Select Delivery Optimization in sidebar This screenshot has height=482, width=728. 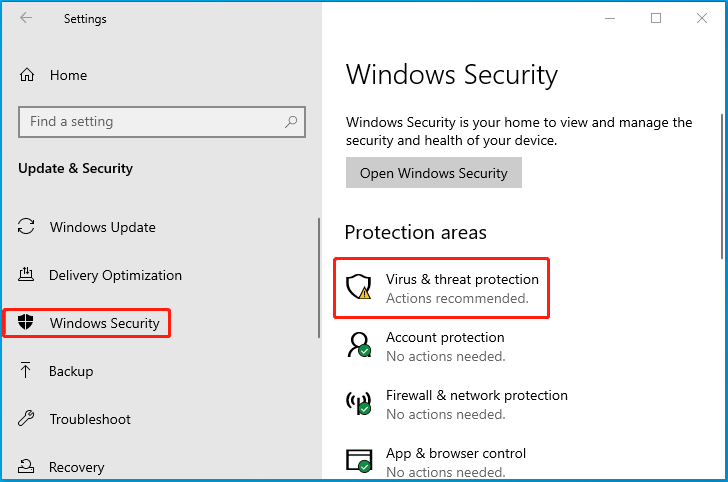tap(115, 275)
